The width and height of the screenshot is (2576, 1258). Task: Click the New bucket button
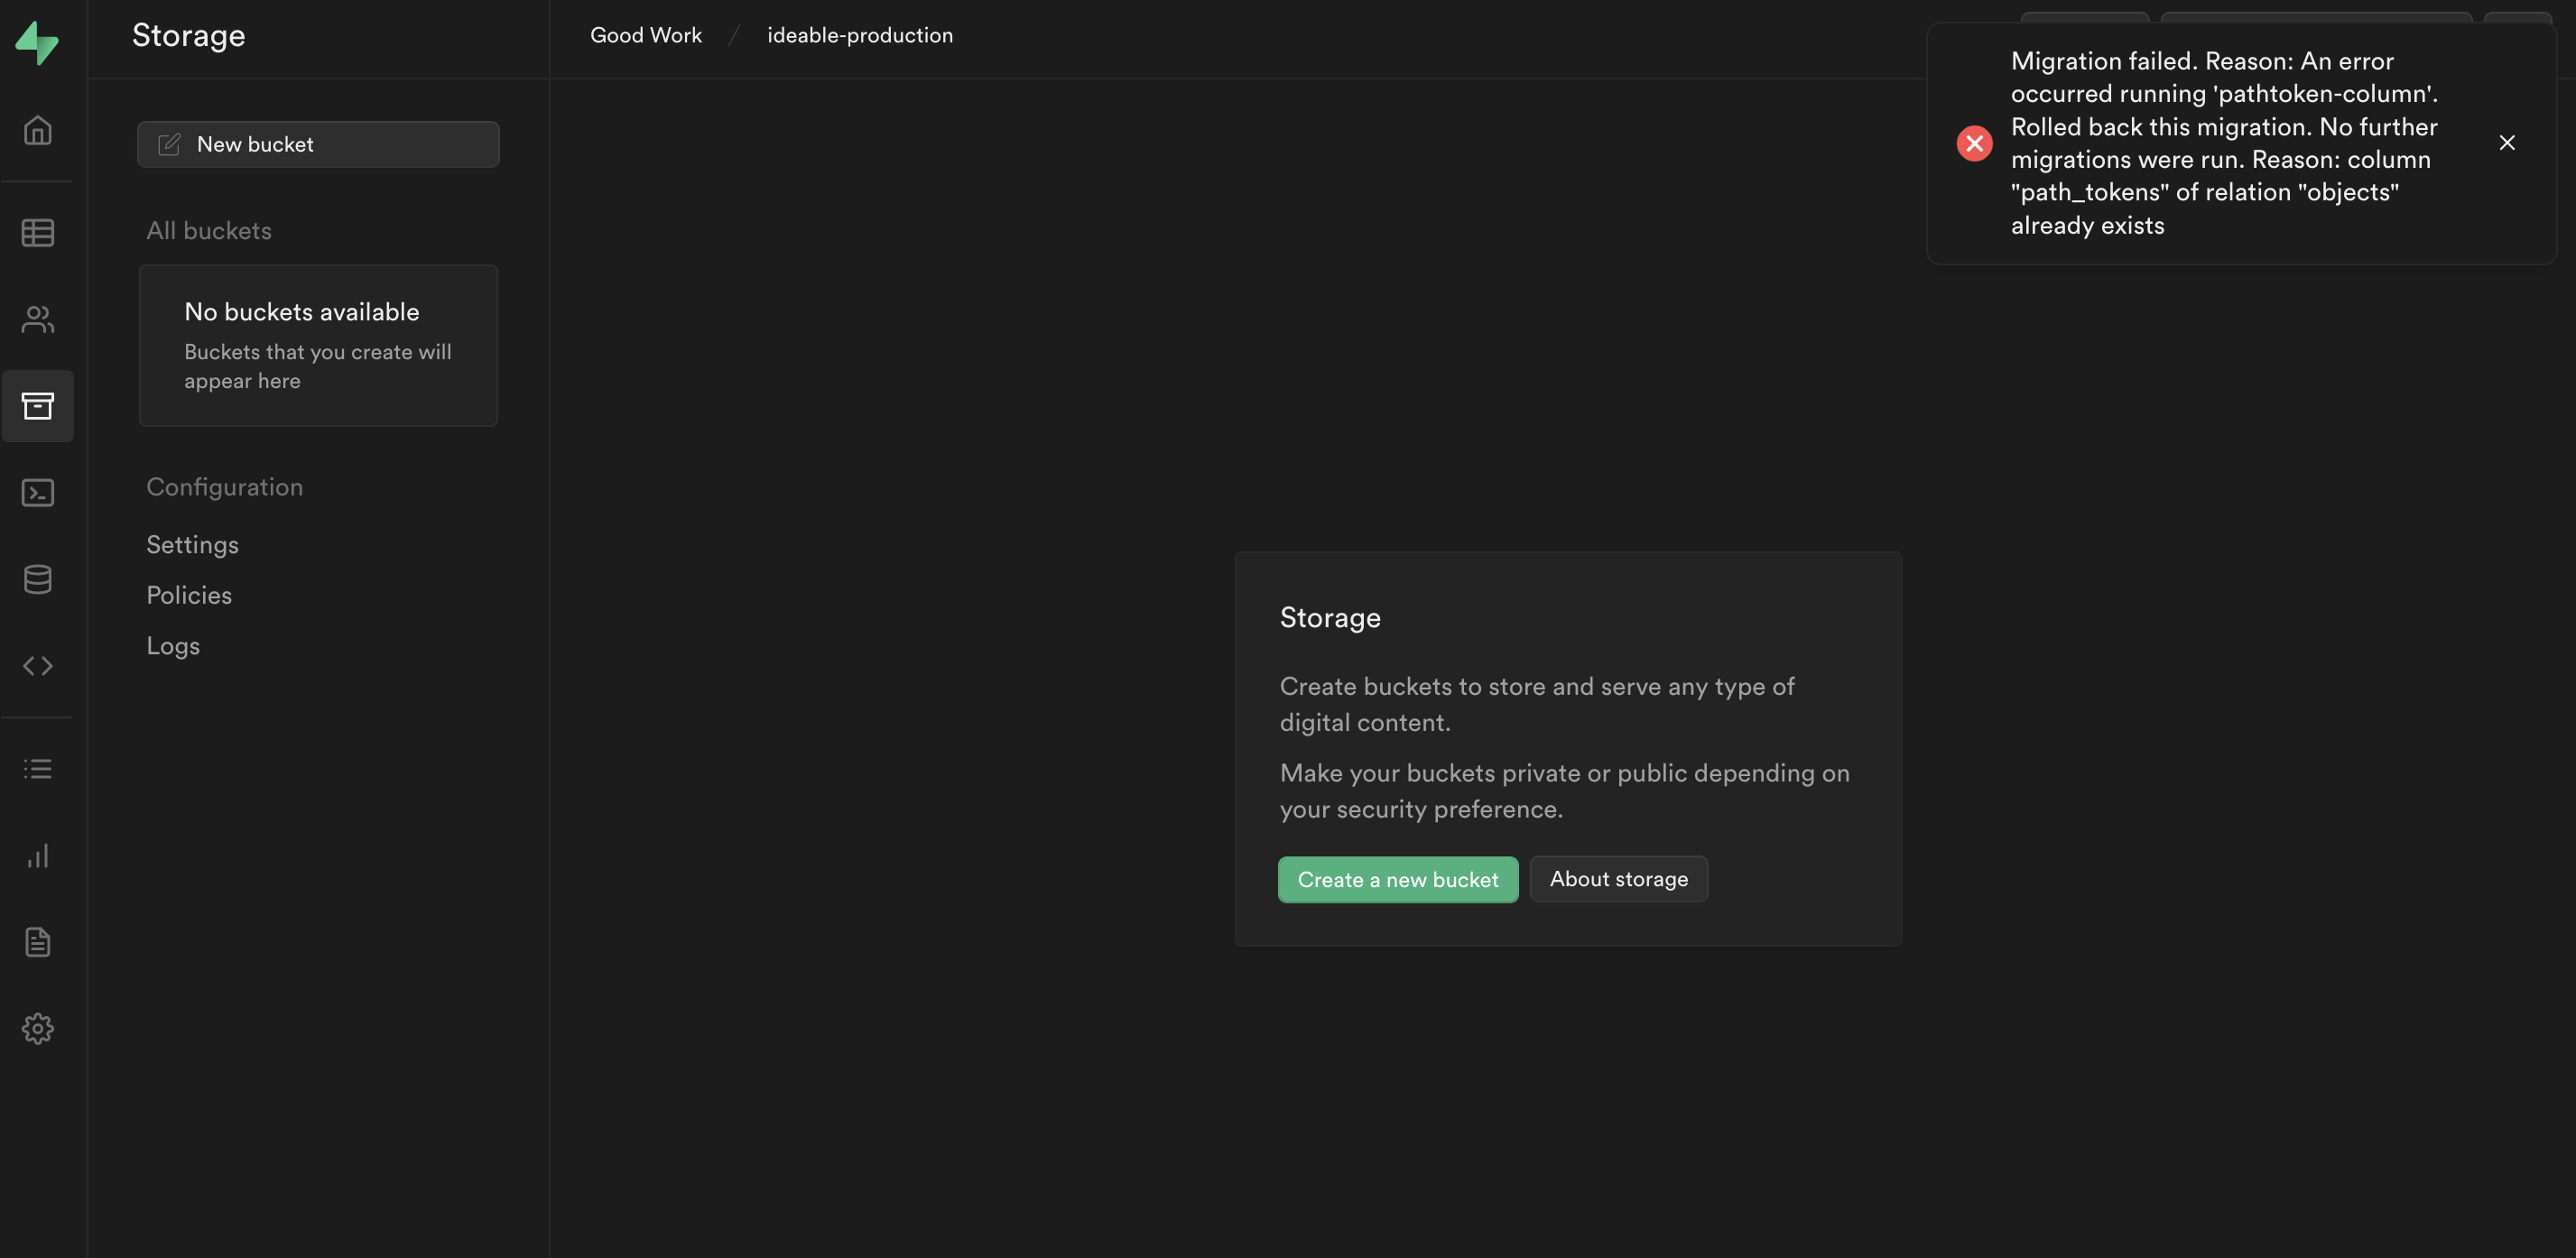[318, 144]
